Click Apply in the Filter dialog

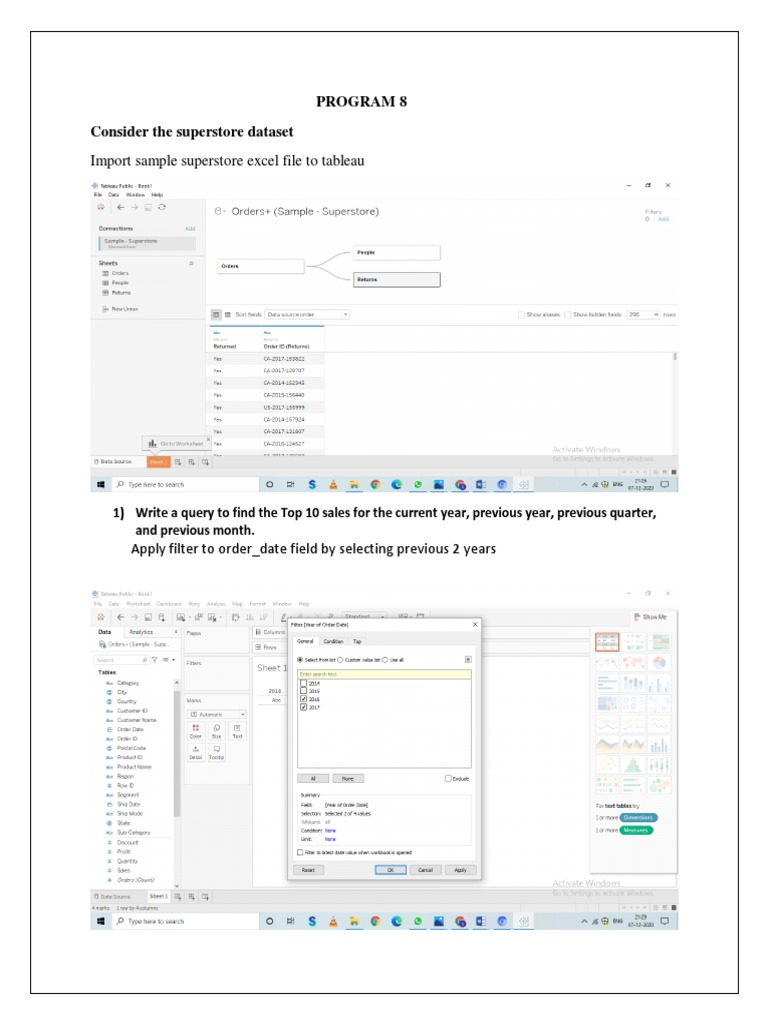(460, 870)
